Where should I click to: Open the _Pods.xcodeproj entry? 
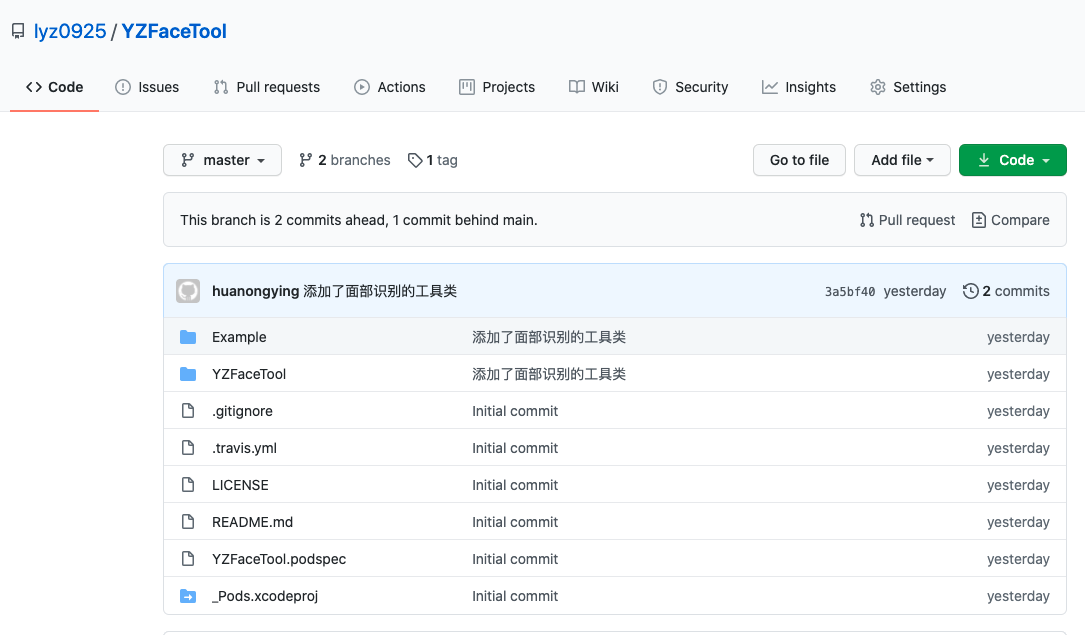coord(265,596)
